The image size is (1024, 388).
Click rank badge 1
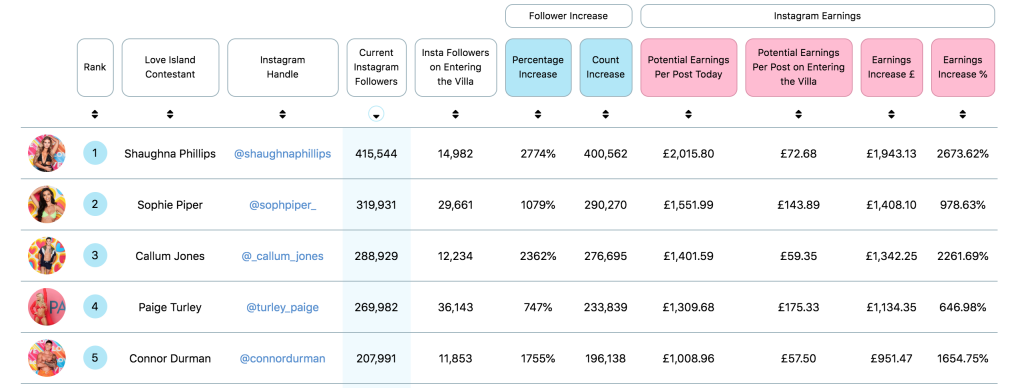click(95, 154)
